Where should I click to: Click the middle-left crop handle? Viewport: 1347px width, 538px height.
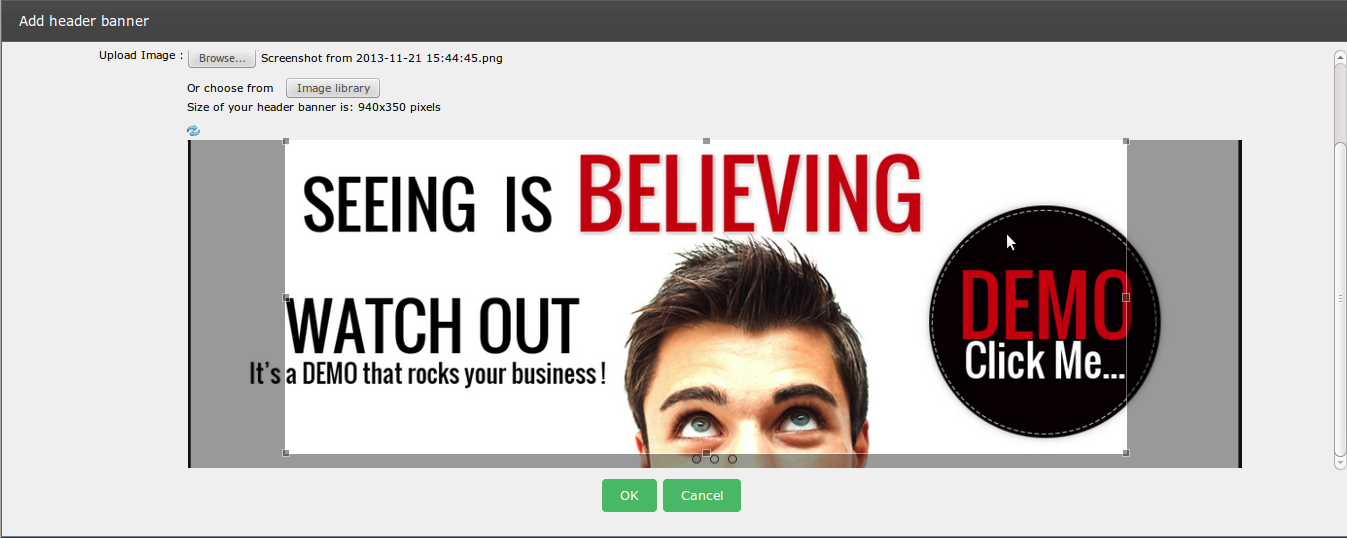tap(286, 297)
